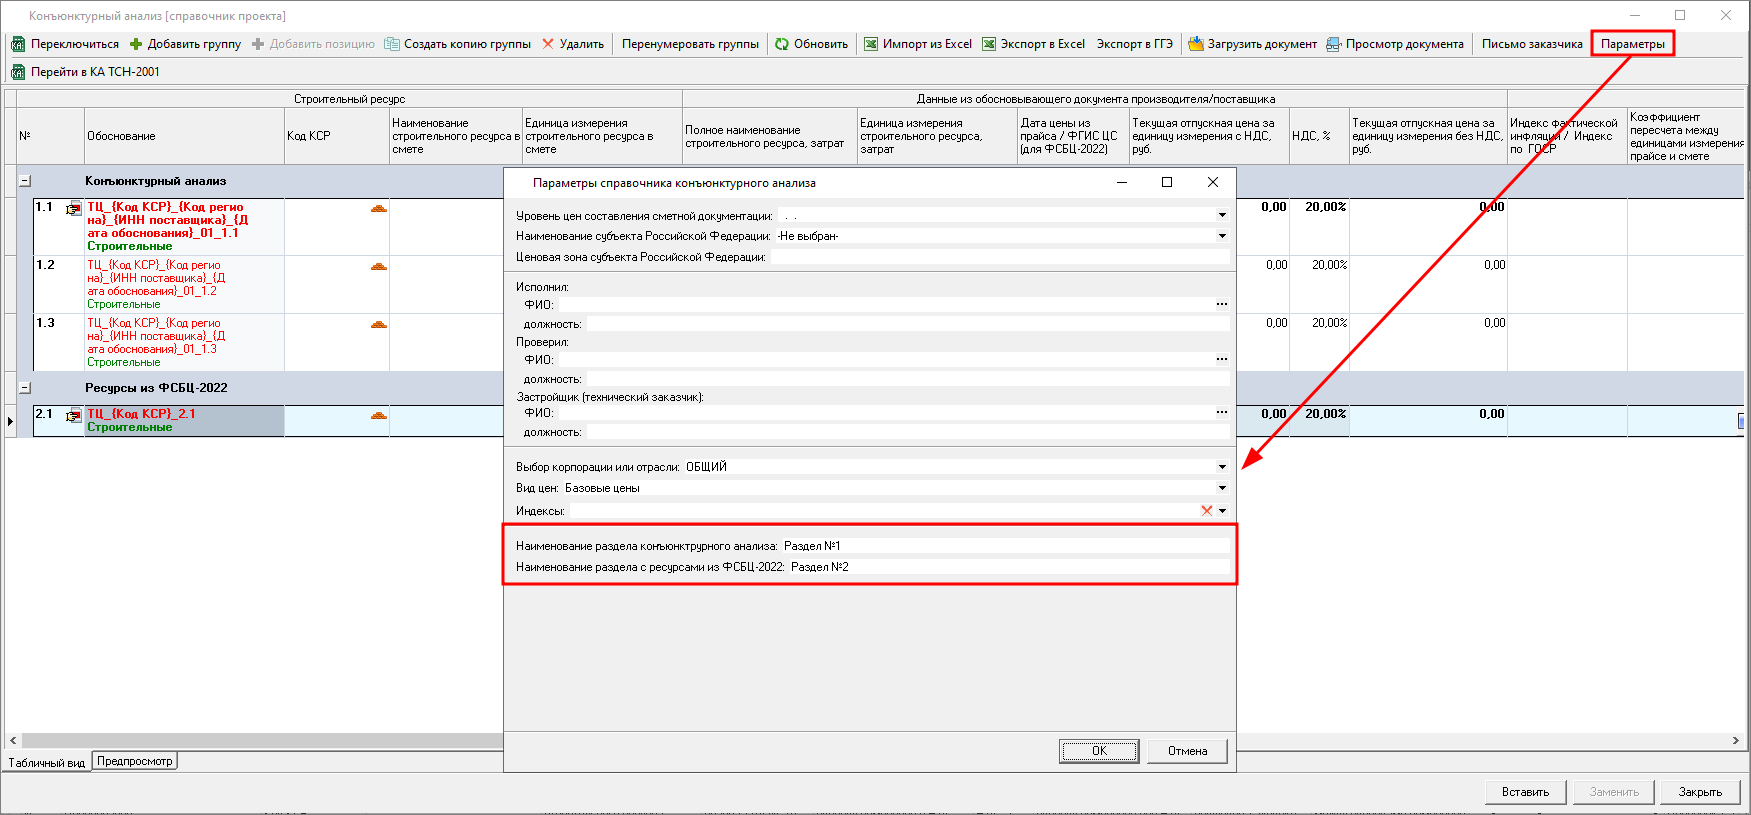This screenshot has height=815, width=1751.
Task: Click the Загрузить документ icon
Action: (x=1195, y=44)
